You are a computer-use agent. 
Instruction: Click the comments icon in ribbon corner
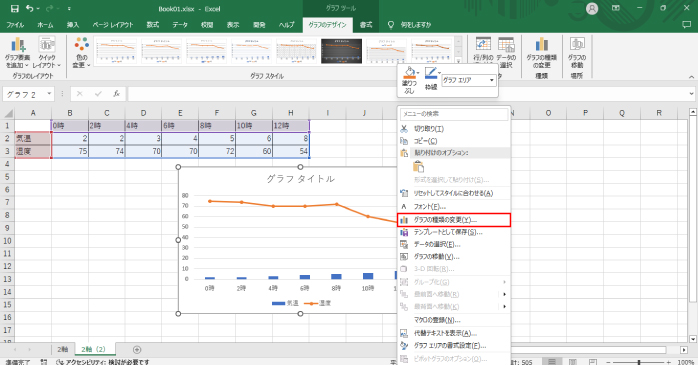point(686,25)
